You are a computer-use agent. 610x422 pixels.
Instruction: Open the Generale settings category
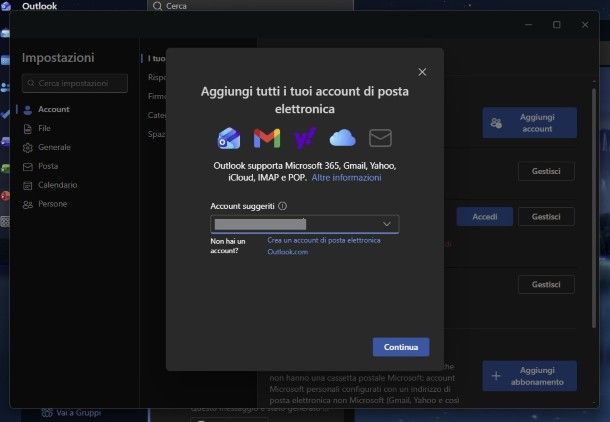54,147
